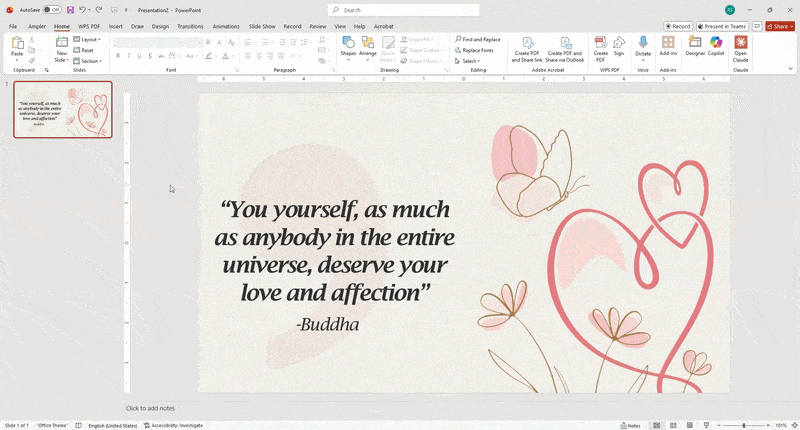This screenshot has height=430, width=800.
Task: Switch to the Design tab
Action: (x=160, y=26)
